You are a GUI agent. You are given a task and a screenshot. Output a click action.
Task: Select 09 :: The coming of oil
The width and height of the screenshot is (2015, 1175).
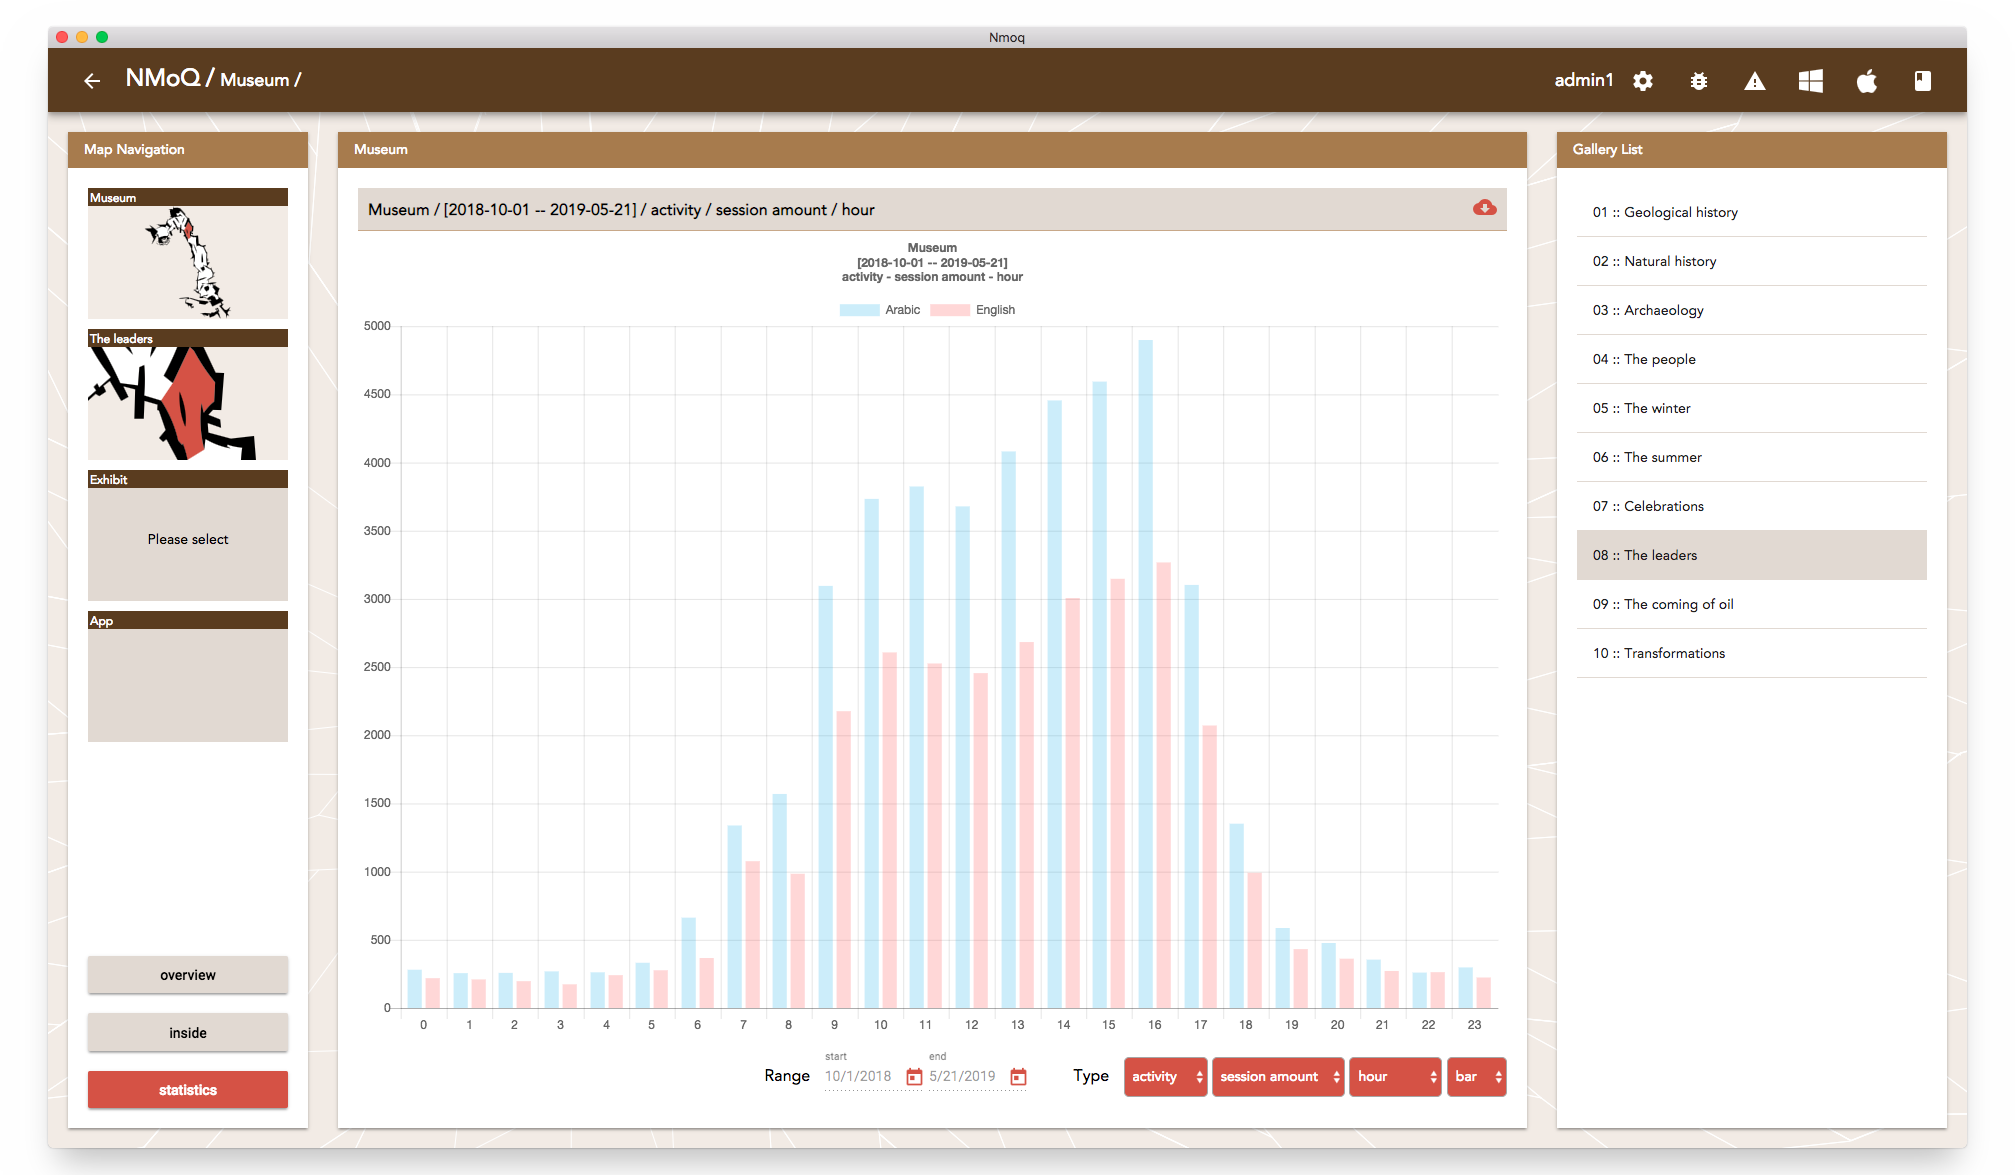(x=1752, y=604)
